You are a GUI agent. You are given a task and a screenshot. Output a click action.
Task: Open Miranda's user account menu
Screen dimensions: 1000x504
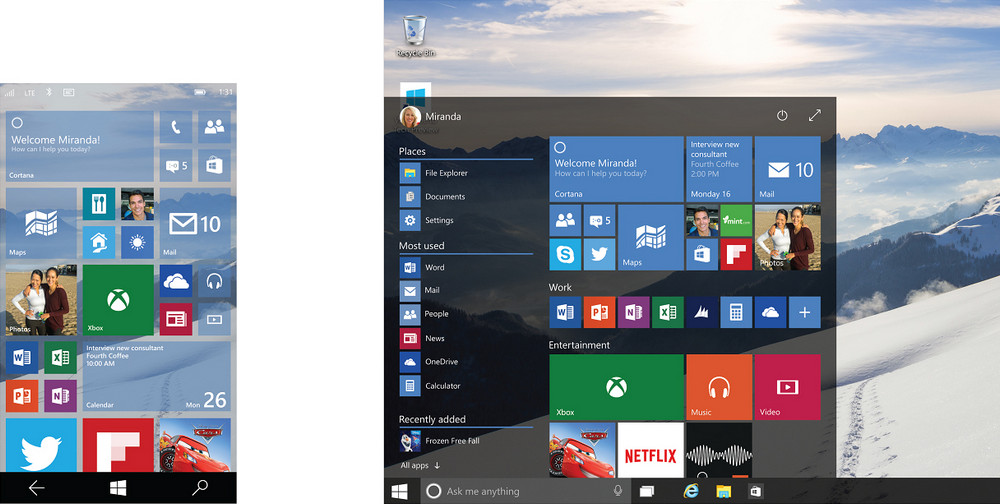(x=430, y=117)
